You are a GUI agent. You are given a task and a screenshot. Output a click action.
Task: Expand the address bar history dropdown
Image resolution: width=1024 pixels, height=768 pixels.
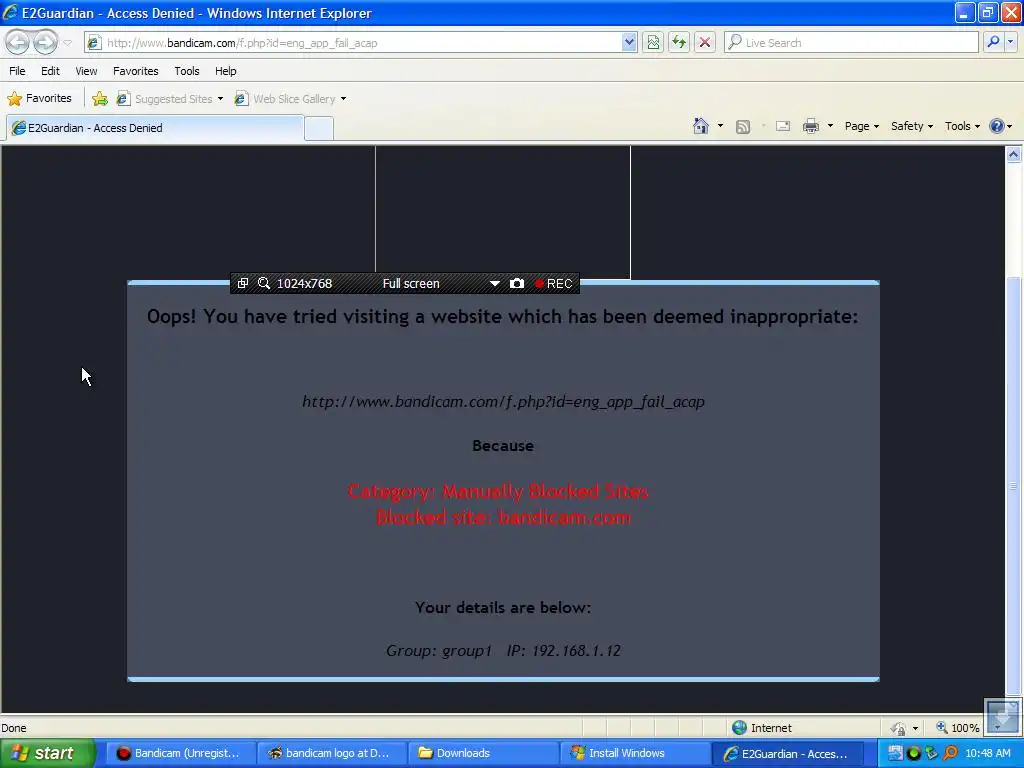coord(629,42)
